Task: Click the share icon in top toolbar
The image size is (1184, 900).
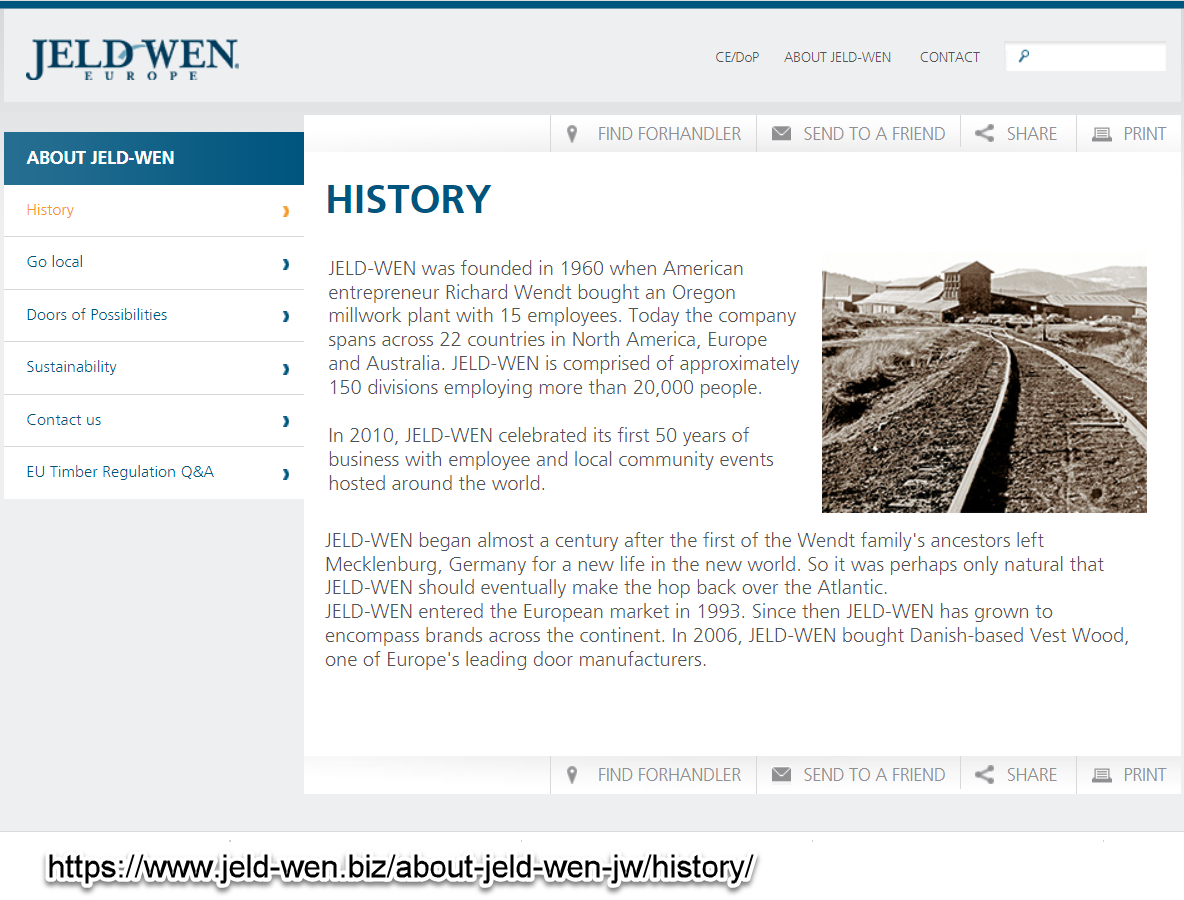Action: click(x=984, y=134)
